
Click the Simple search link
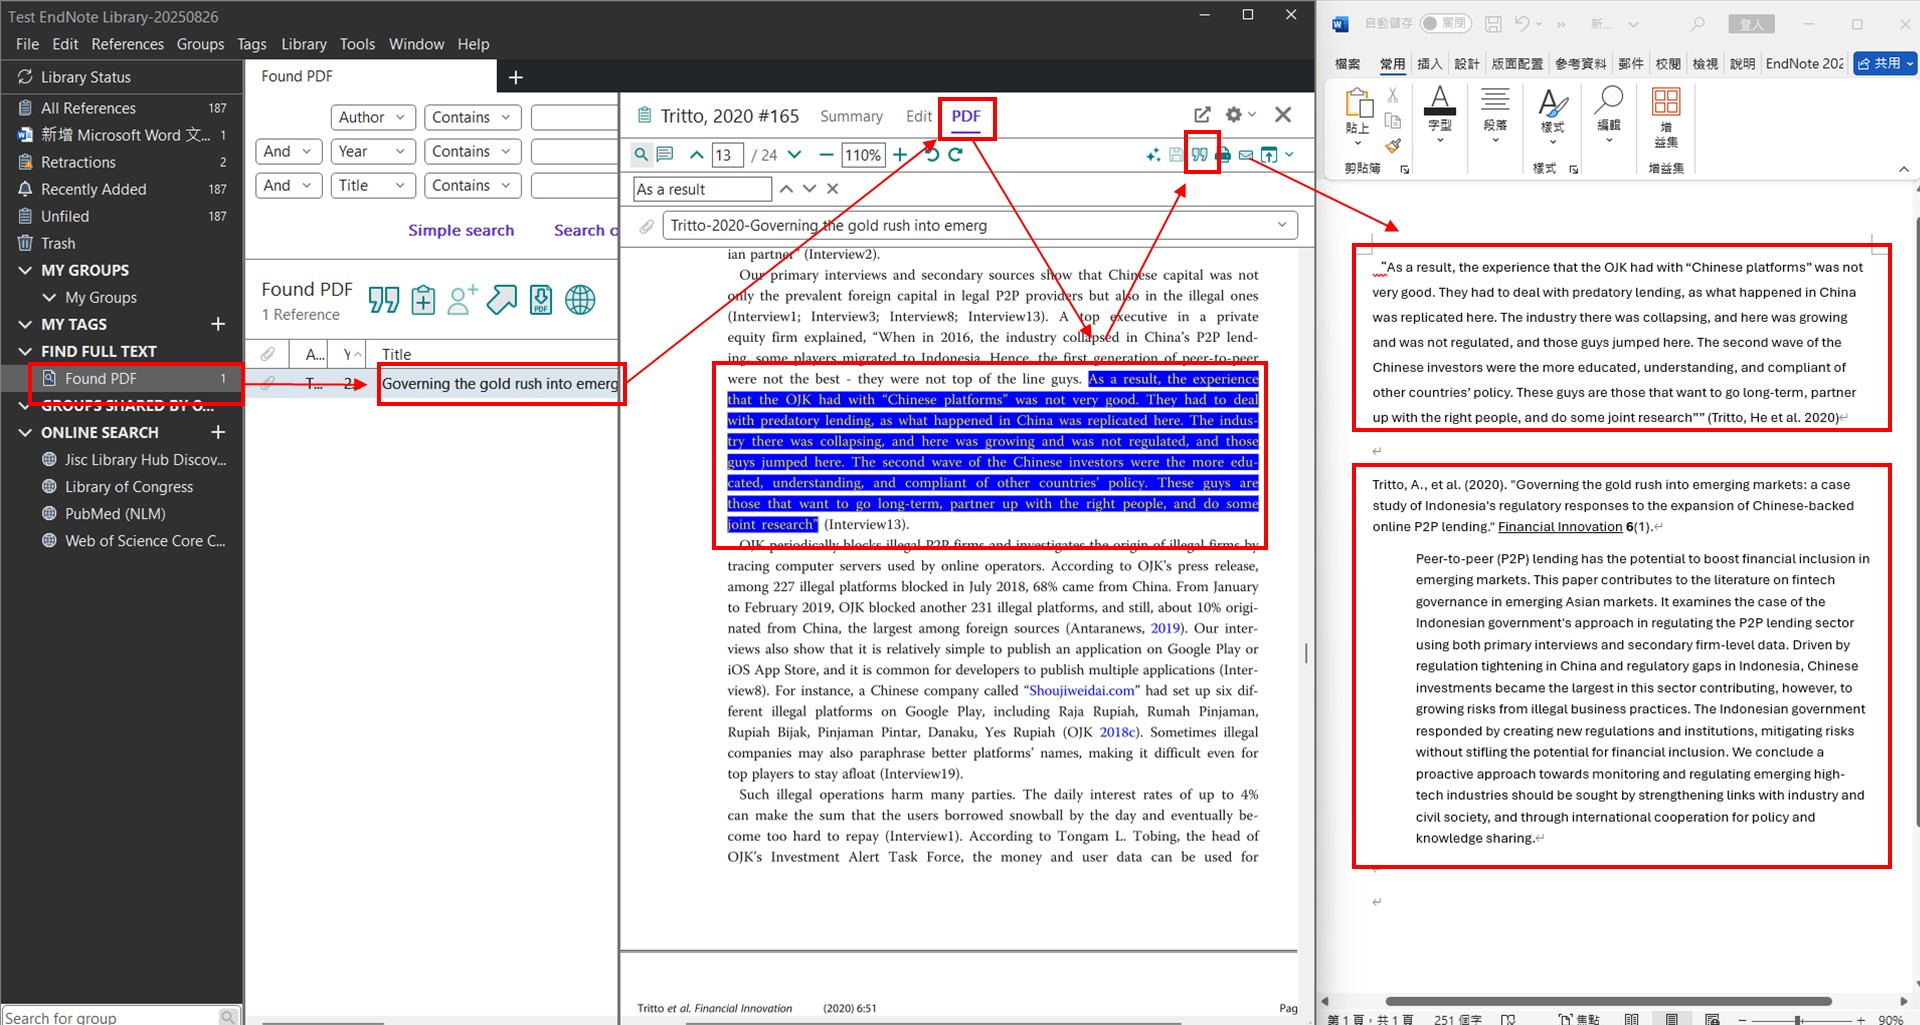(461, 230)
